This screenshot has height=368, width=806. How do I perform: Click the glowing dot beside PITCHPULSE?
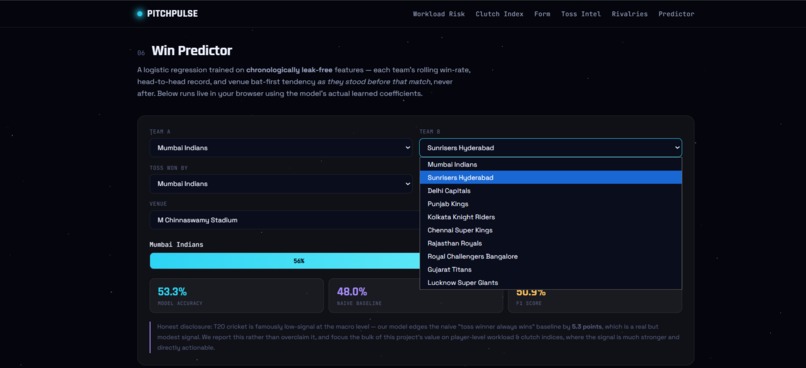(x=139, y=14)
